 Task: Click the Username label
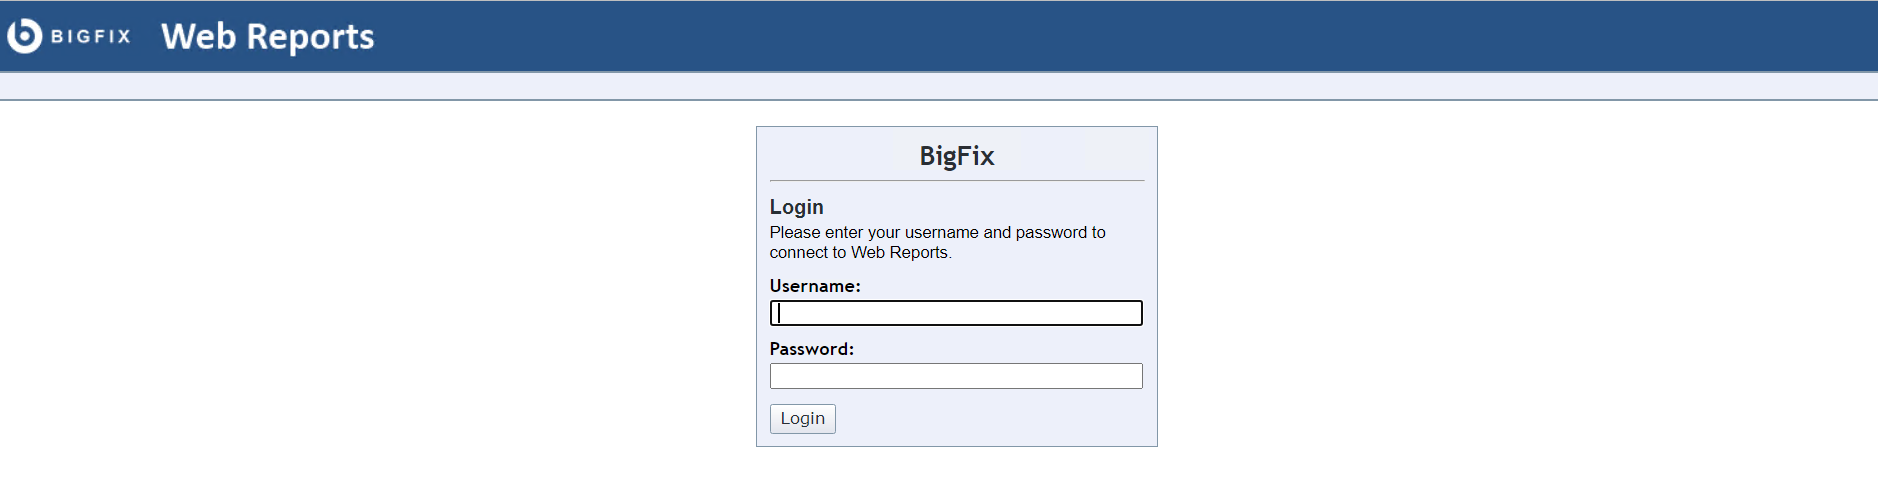(814, 286)
